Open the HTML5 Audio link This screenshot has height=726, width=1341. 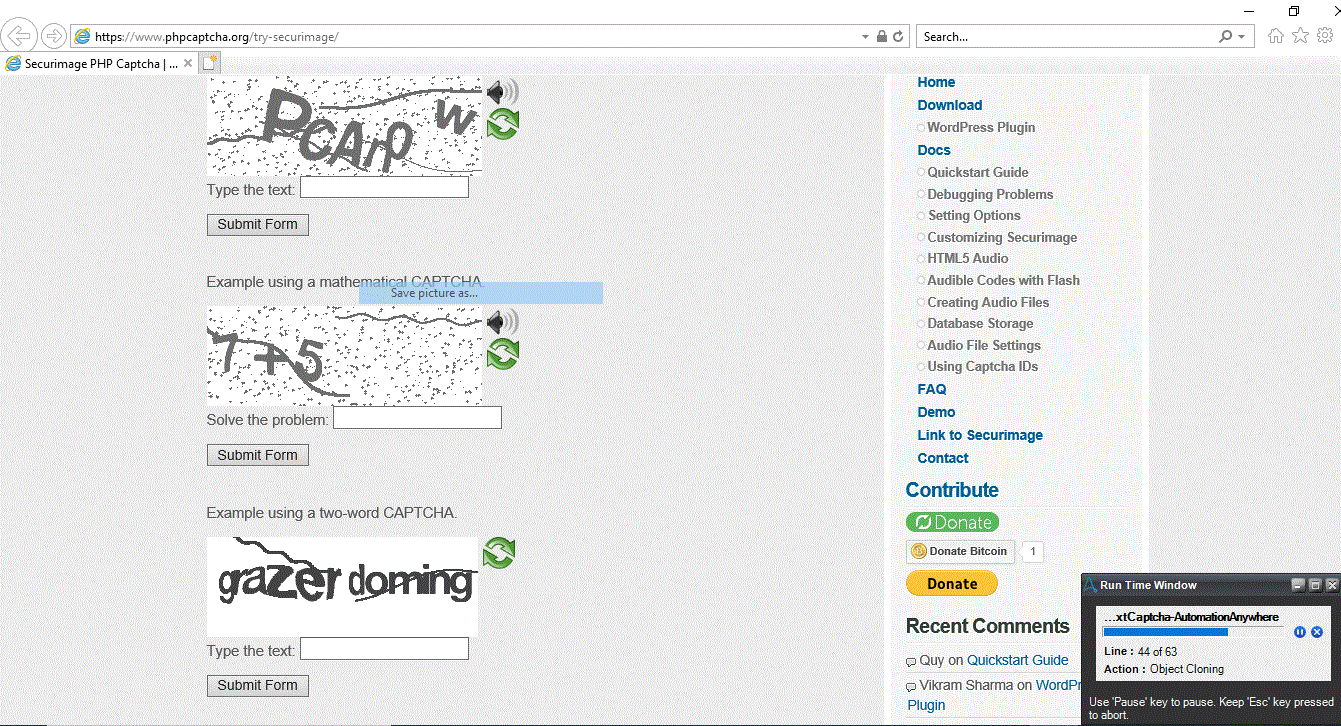968,258
